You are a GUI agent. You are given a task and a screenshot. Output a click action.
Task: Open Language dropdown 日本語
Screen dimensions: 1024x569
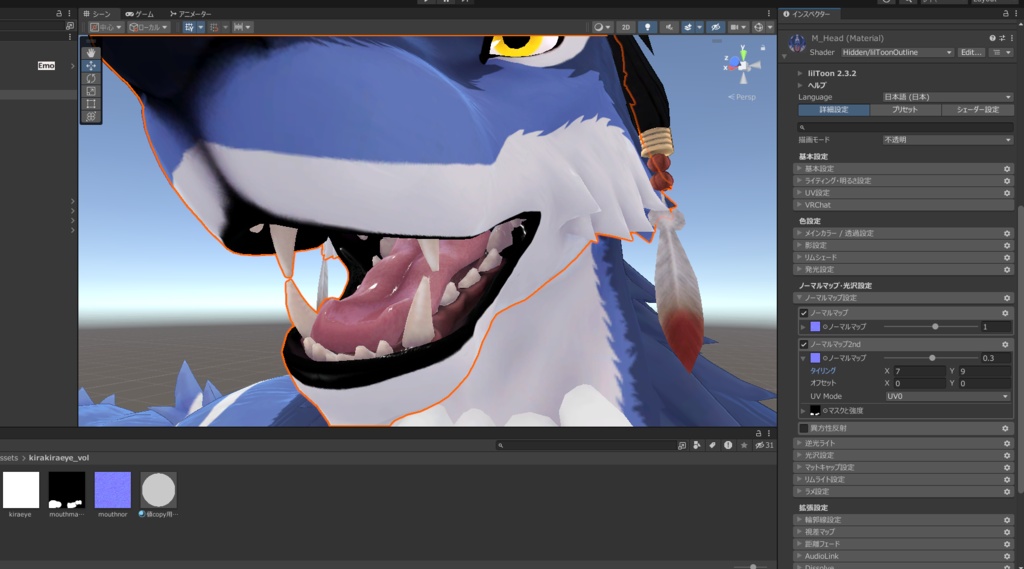(x=947, y=97)
